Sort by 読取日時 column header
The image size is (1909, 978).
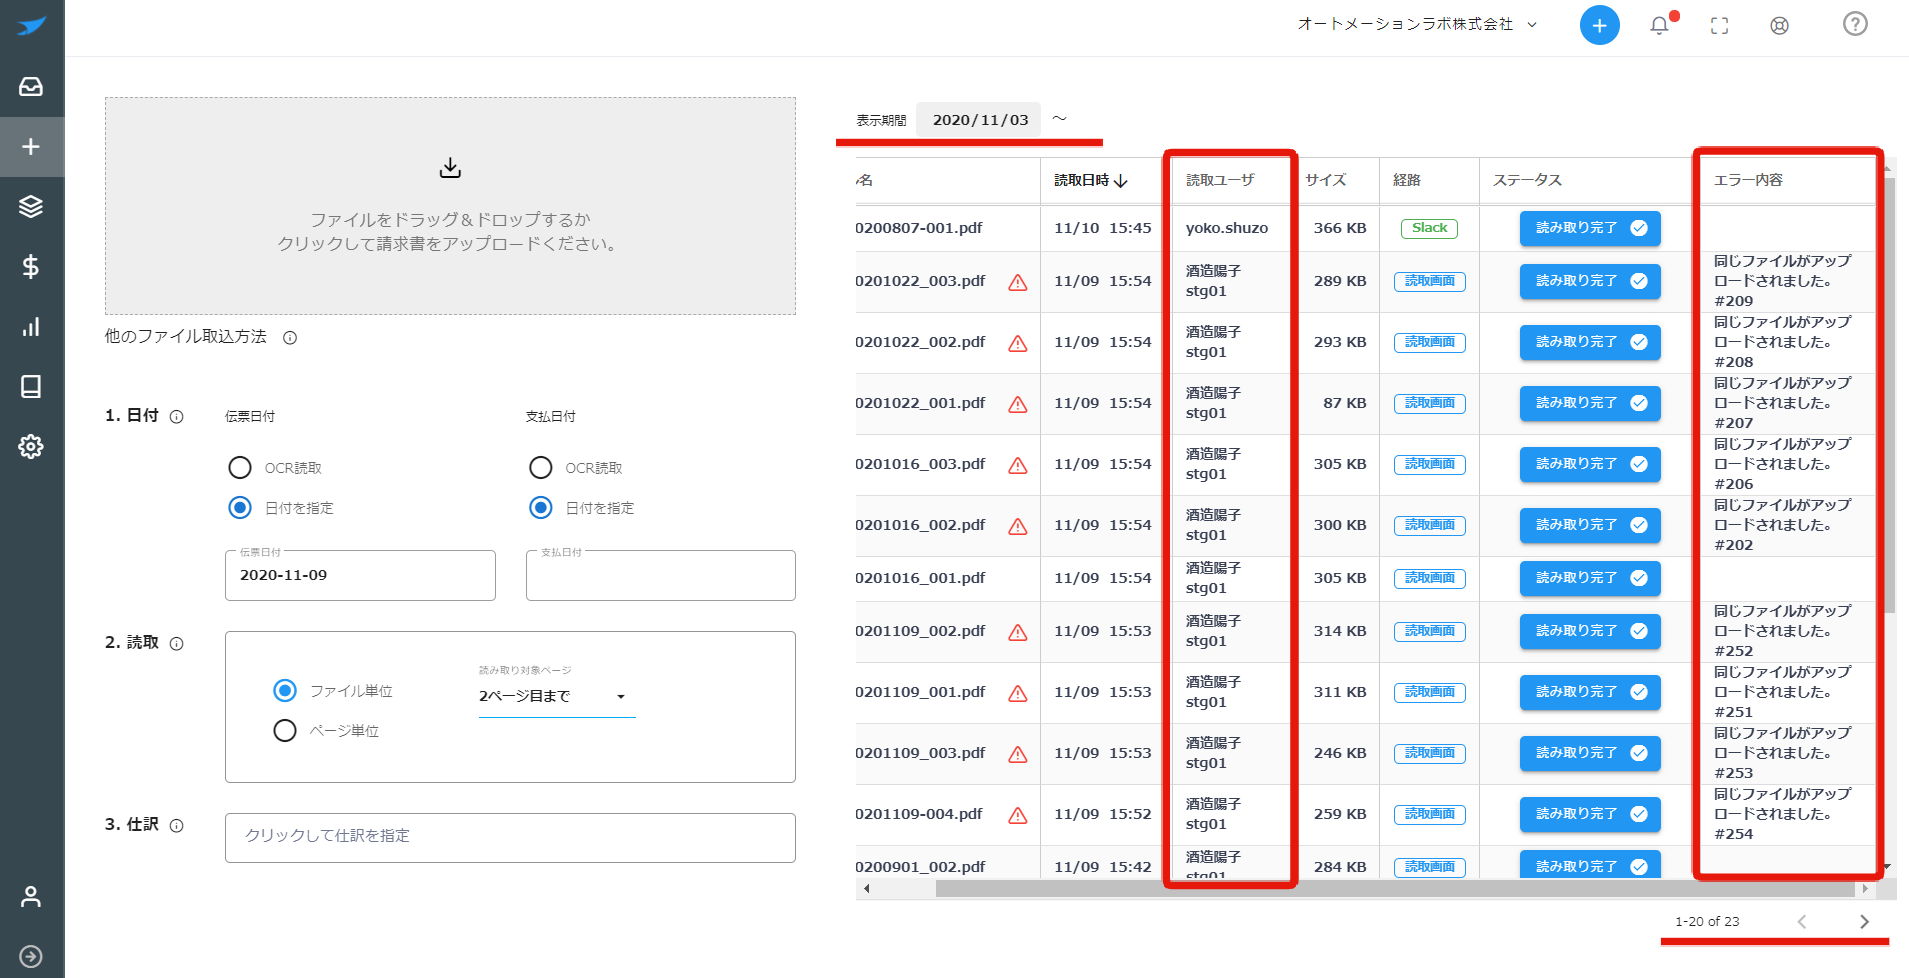pyautogui.click(x=1091, y=181)
